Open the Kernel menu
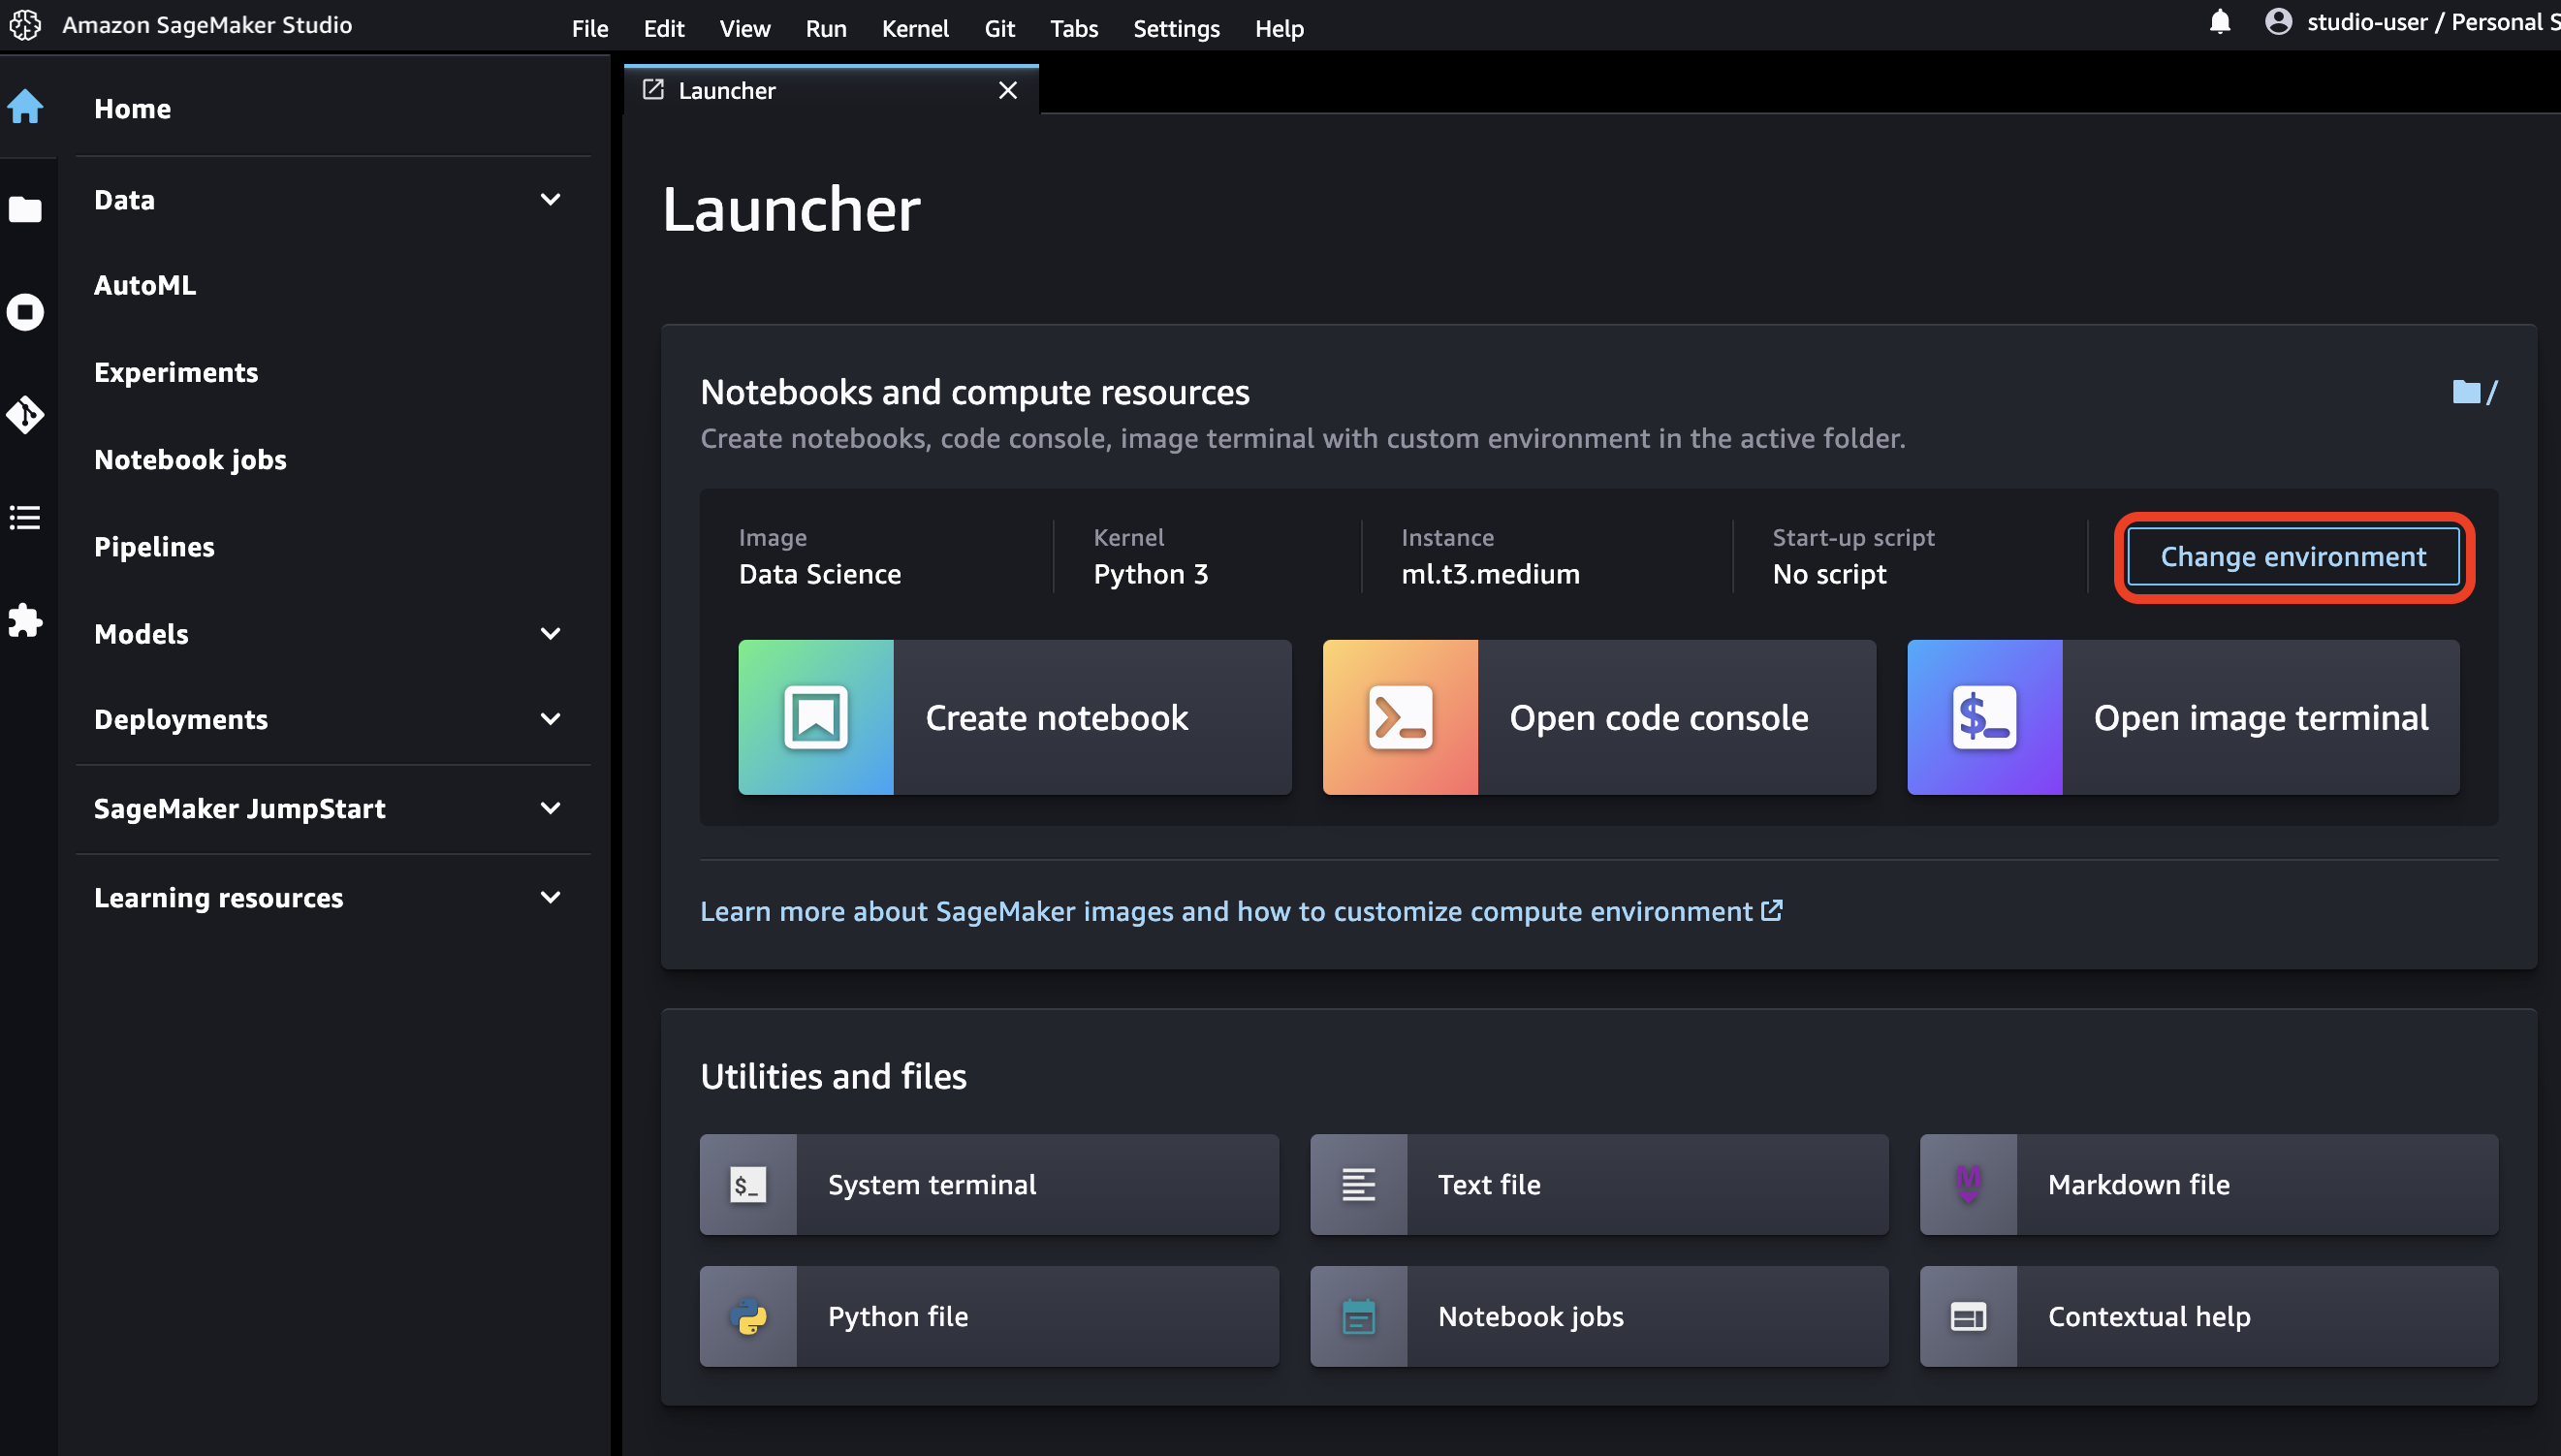Image resolution: width=2561 pixels, height=1456 pixels. click(x=914, y=28)
